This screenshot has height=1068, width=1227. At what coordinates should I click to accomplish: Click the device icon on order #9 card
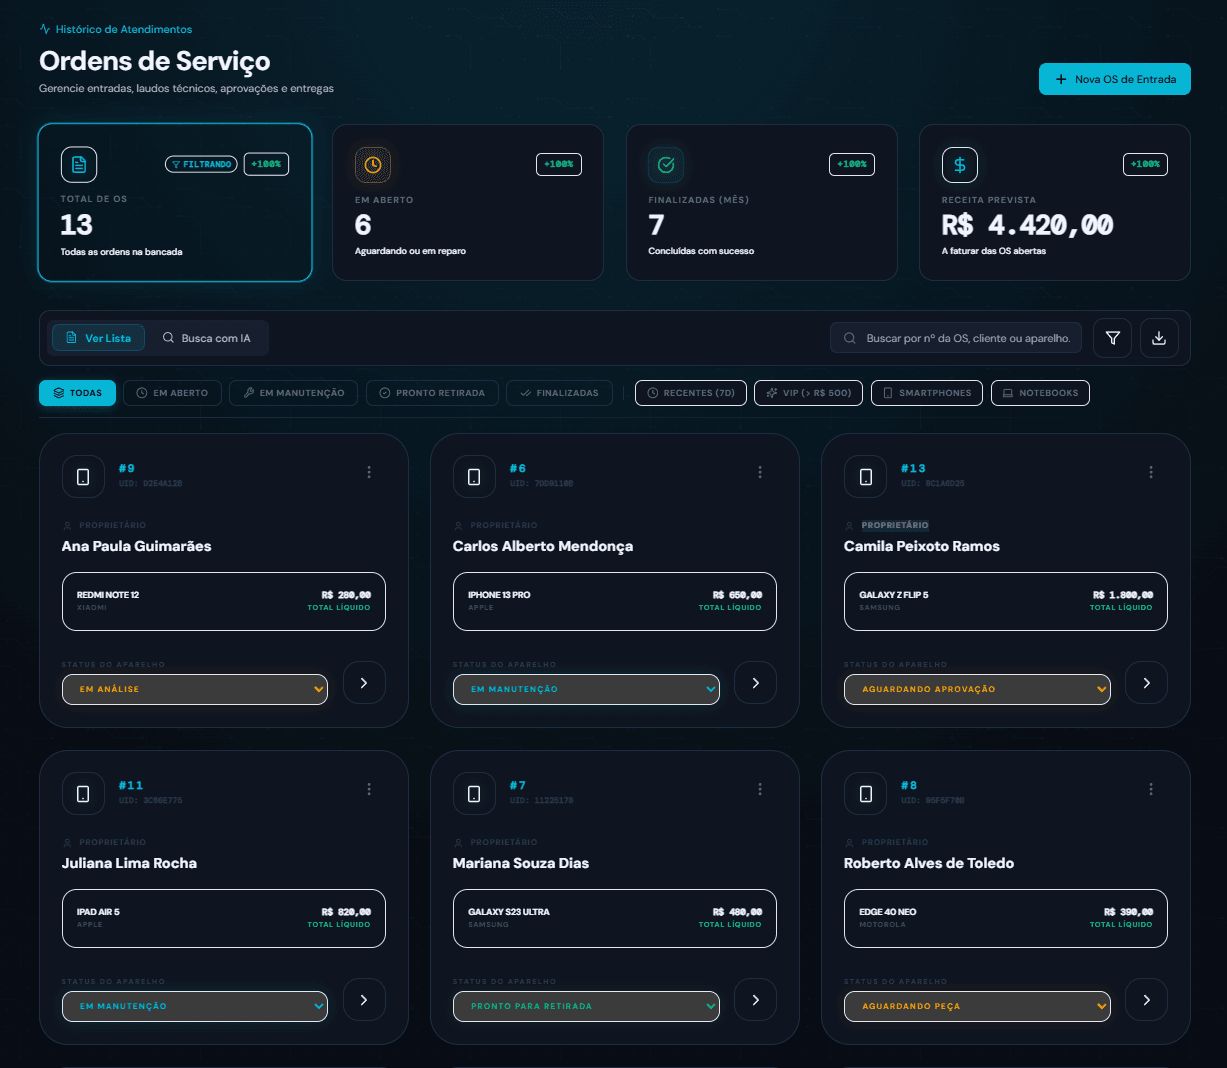point(83,477)
